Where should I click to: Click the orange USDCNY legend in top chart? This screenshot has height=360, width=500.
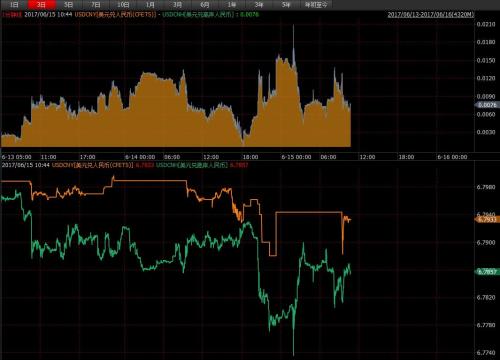(115, 14)
